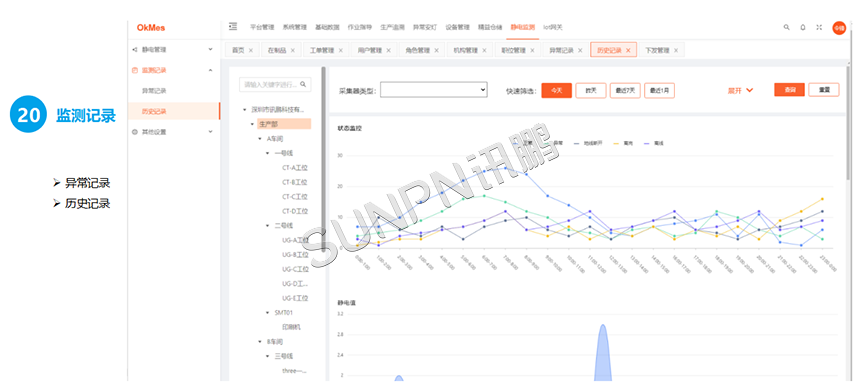Screen dimensions: 860x391
Task: Toggle the 正常 series in chart legend
Action: click(x=522, y=143)
